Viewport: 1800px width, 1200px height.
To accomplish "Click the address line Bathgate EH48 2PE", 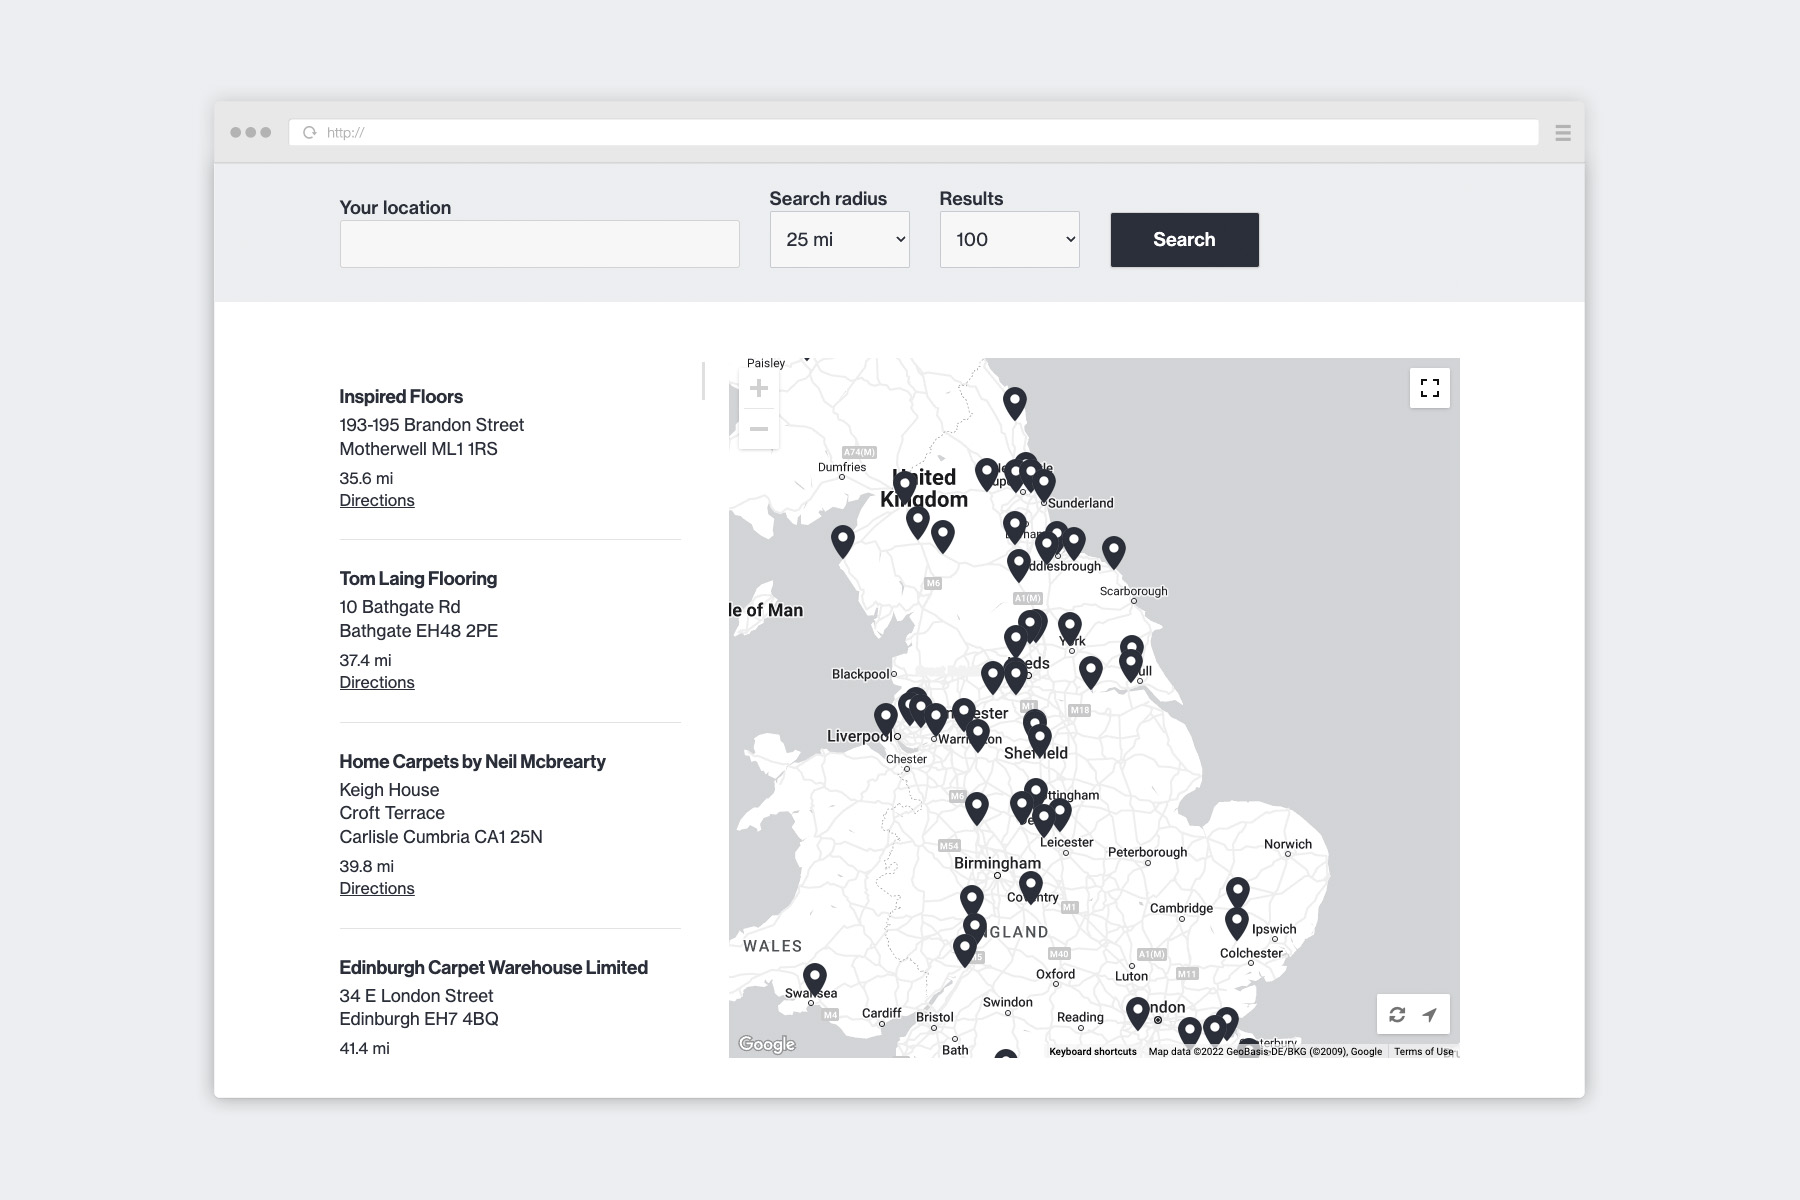I will 419,631.
